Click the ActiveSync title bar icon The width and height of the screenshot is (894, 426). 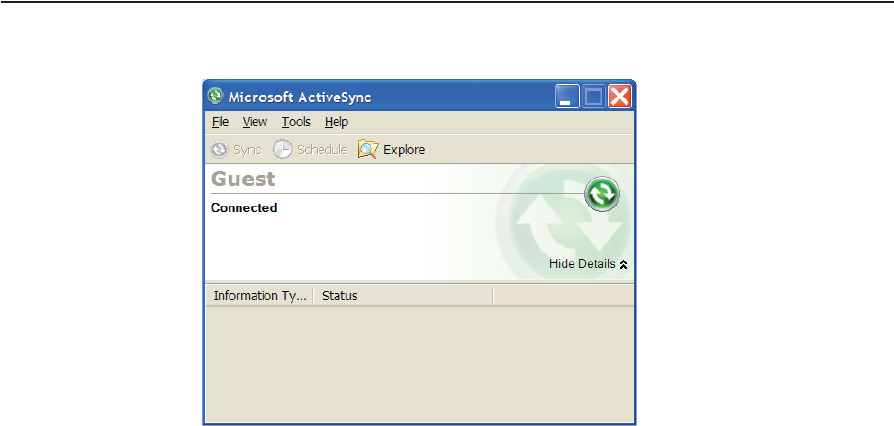coord(215,96)
